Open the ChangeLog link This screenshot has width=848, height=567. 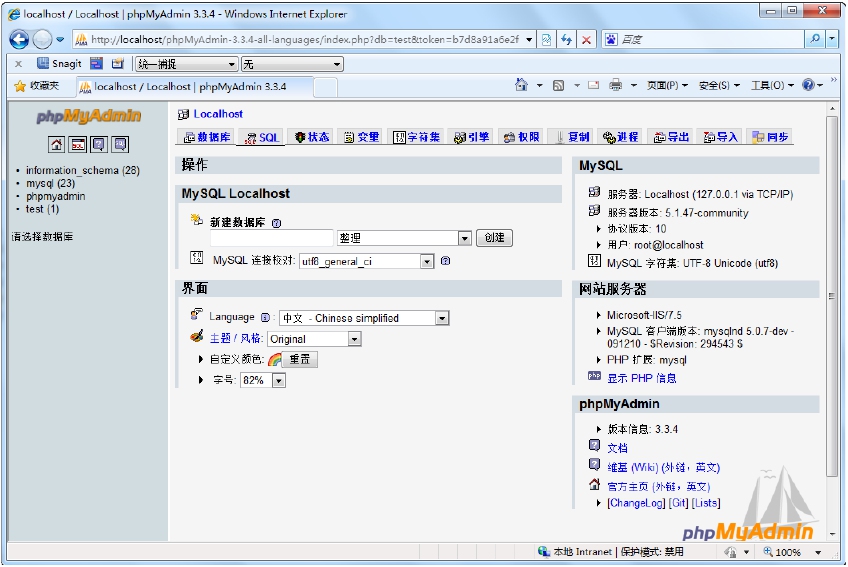coord(636,503)
